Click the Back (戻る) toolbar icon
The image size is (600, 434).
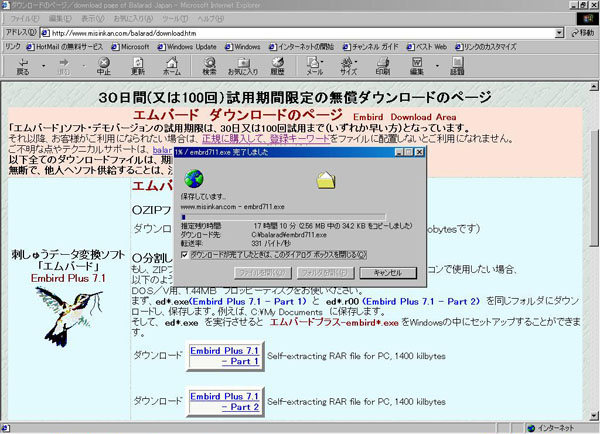click(23, 66)
